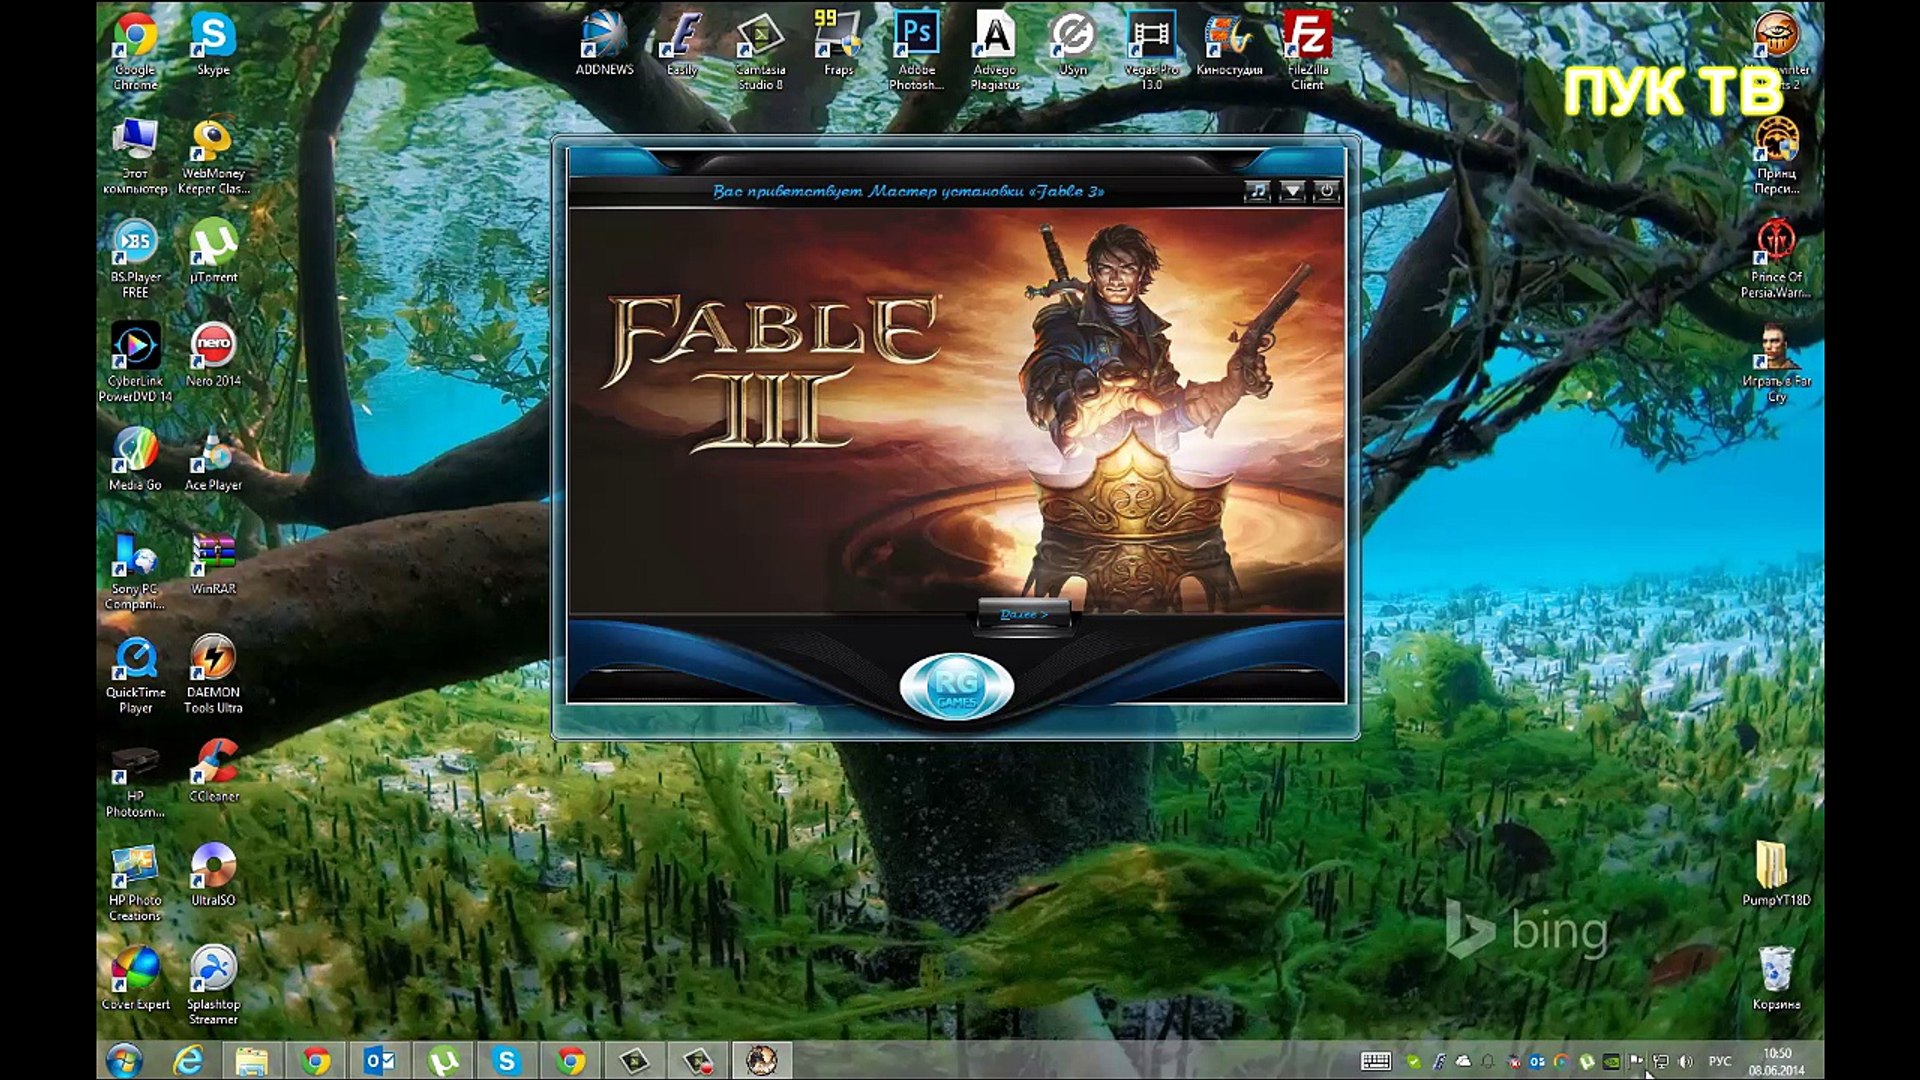
Task: Open USyn desktop shortcut
Action: (x=1072, y=44)
